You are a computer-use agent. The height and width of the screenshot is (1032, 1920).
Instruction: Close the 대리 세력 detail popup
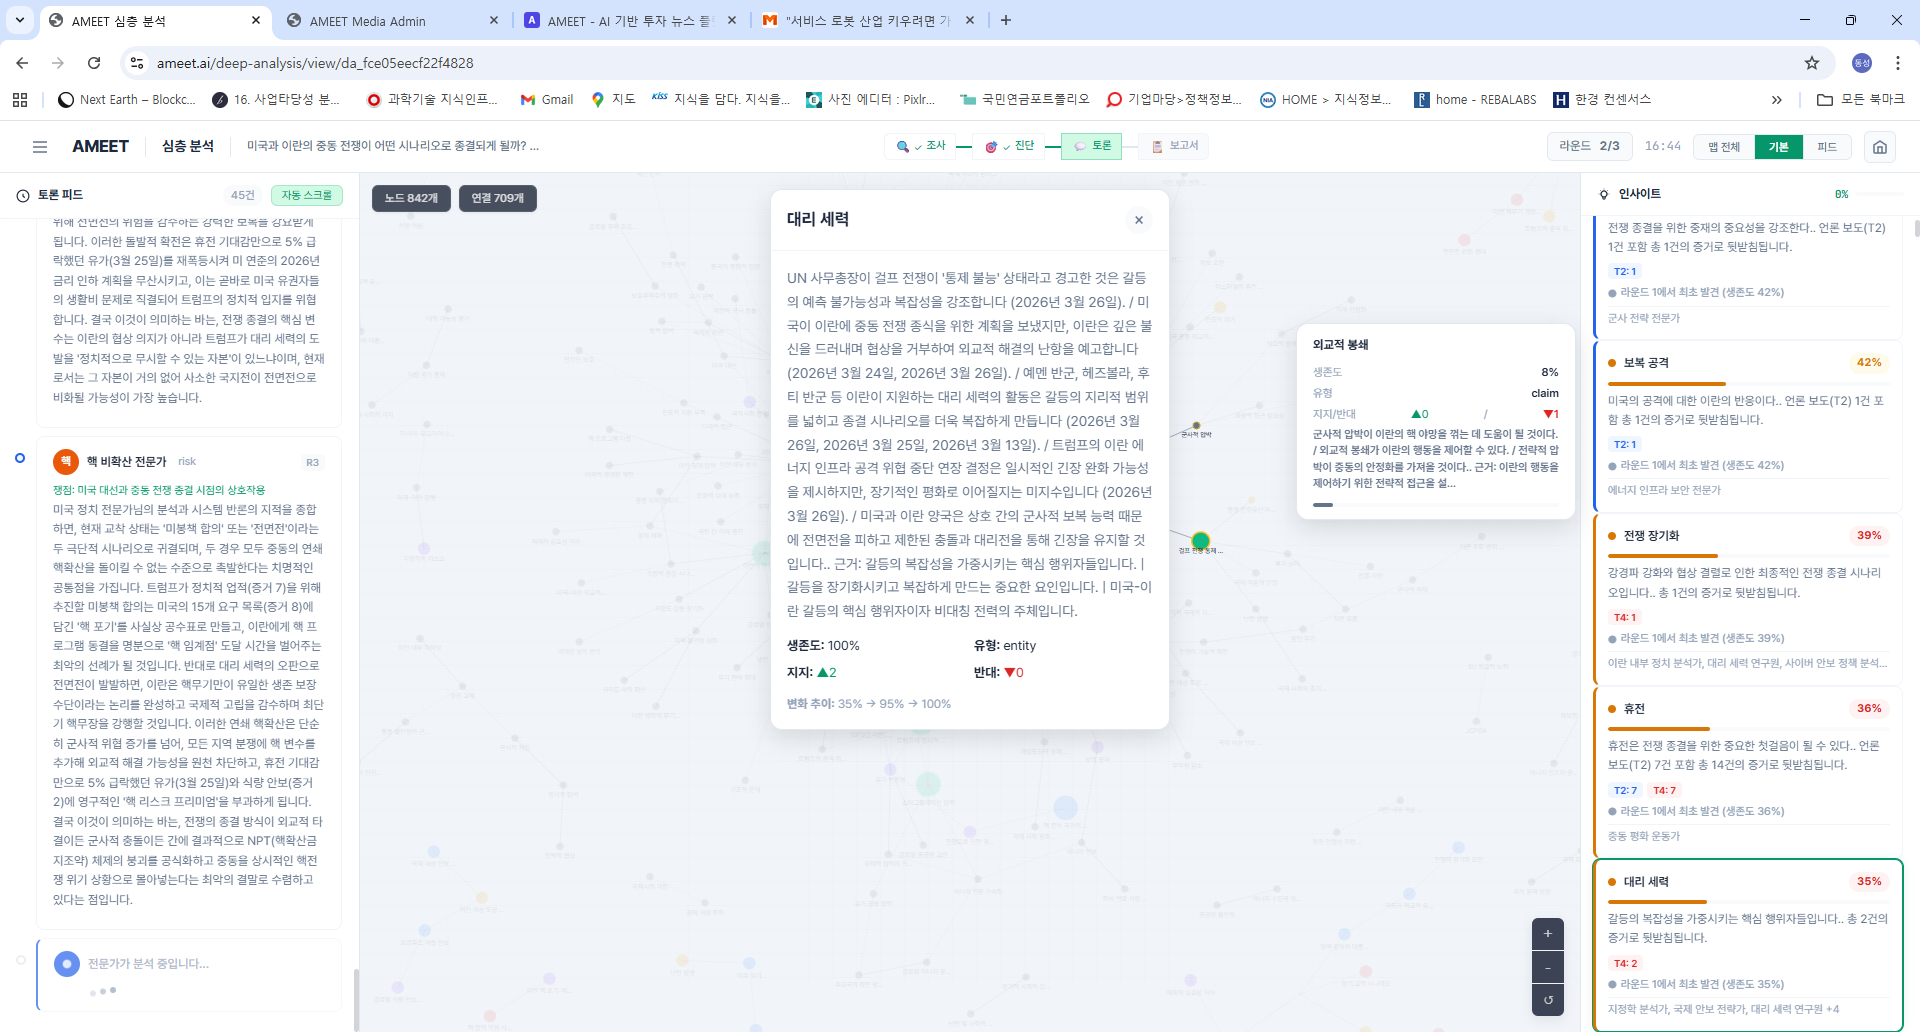click(1139, 220)
